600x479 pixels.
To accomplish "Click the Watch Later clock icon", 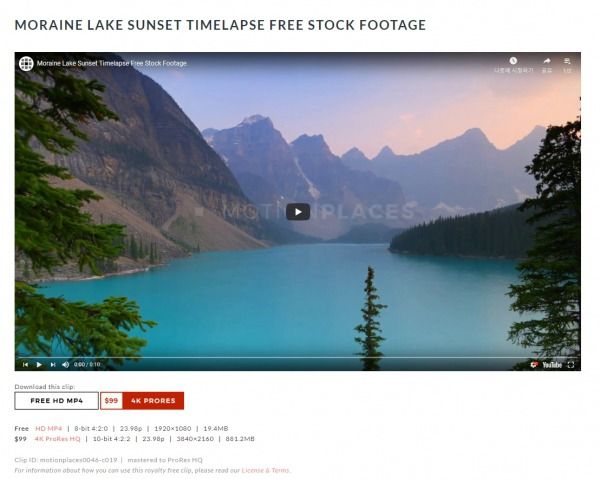I will coord(513,61).
